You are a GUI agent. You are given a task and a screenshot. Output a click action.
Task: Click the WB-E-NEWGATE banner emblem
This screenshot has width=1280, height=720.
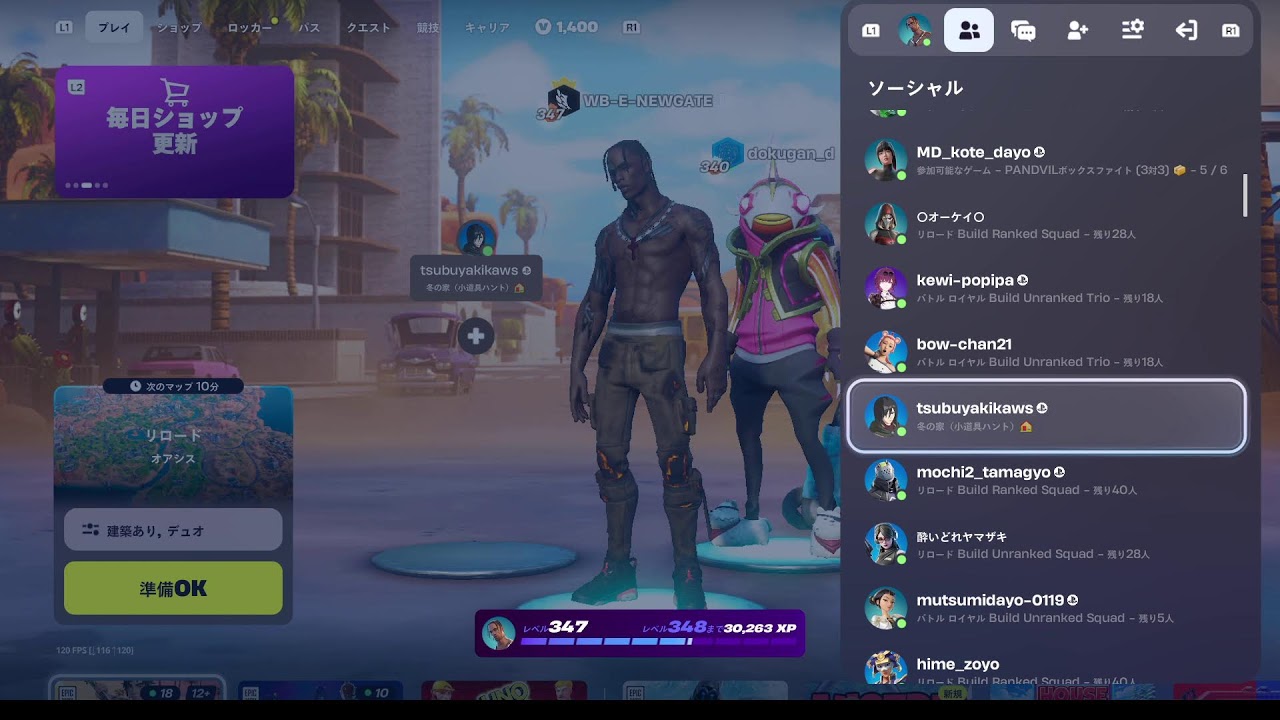(563, 101)
